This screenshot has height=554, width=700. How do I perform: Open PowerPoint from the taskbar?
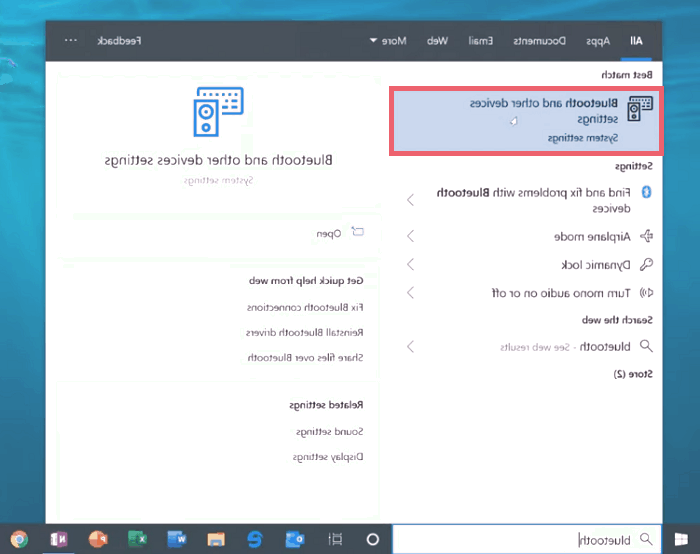[x=98, y=539]
